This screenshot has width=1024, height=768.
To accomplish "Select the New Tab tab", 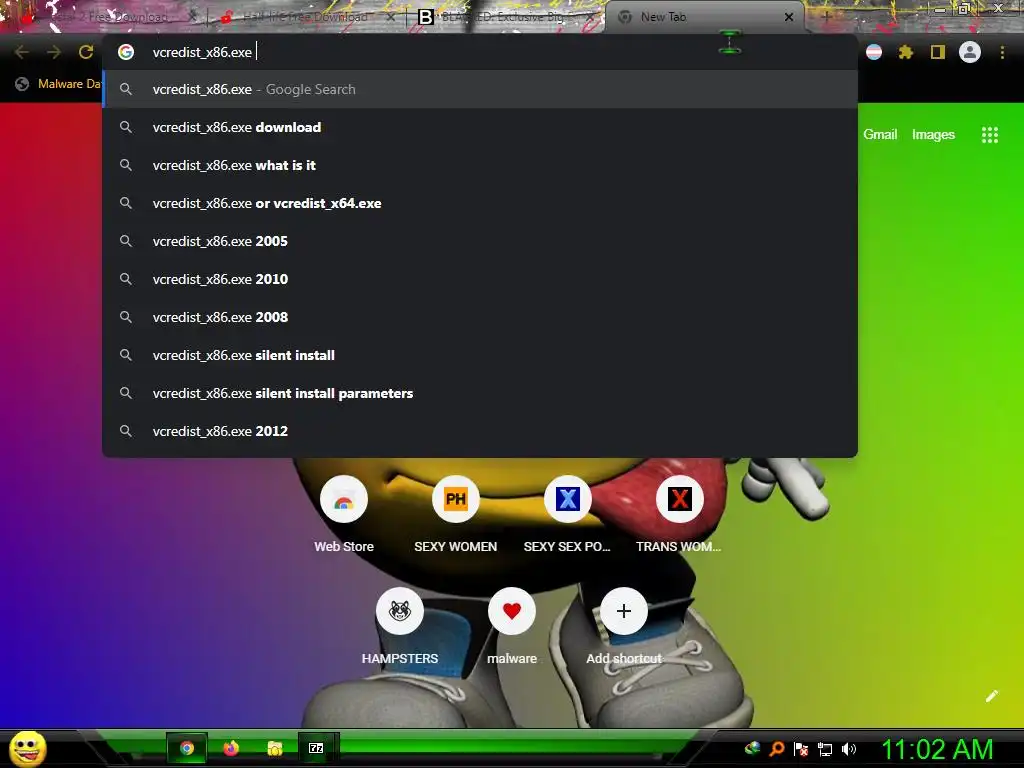I will [704, 17].
